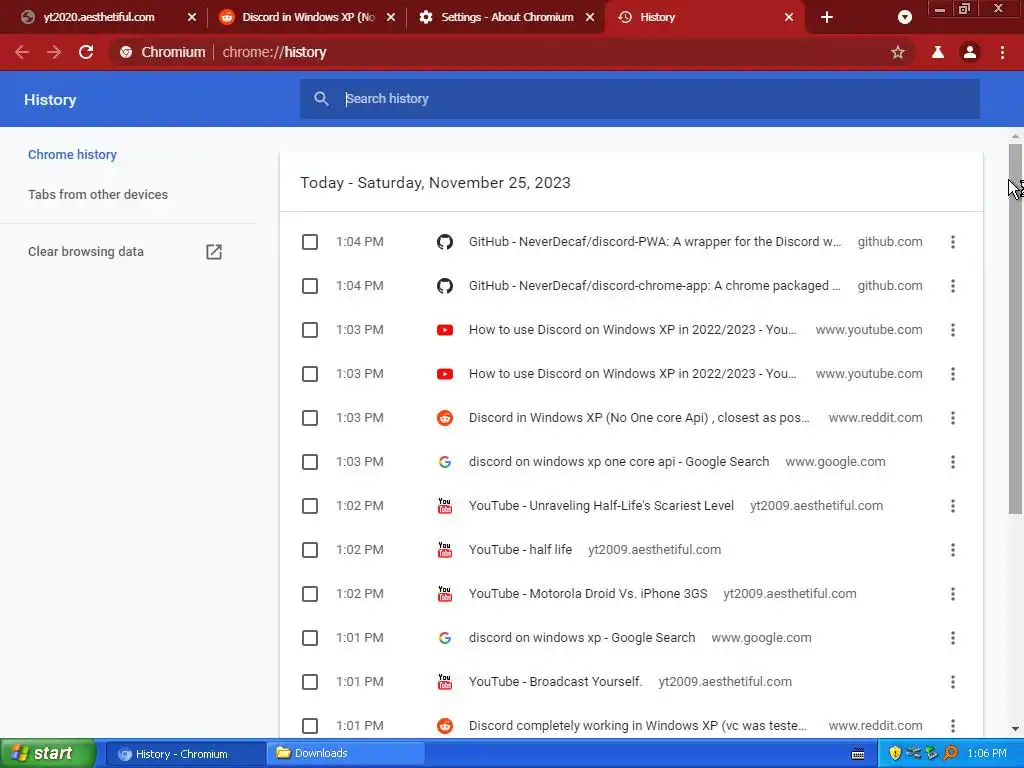This screenshot has width=1024, height=768.
Task: Open the experiments flask icon
Action: 937,52
